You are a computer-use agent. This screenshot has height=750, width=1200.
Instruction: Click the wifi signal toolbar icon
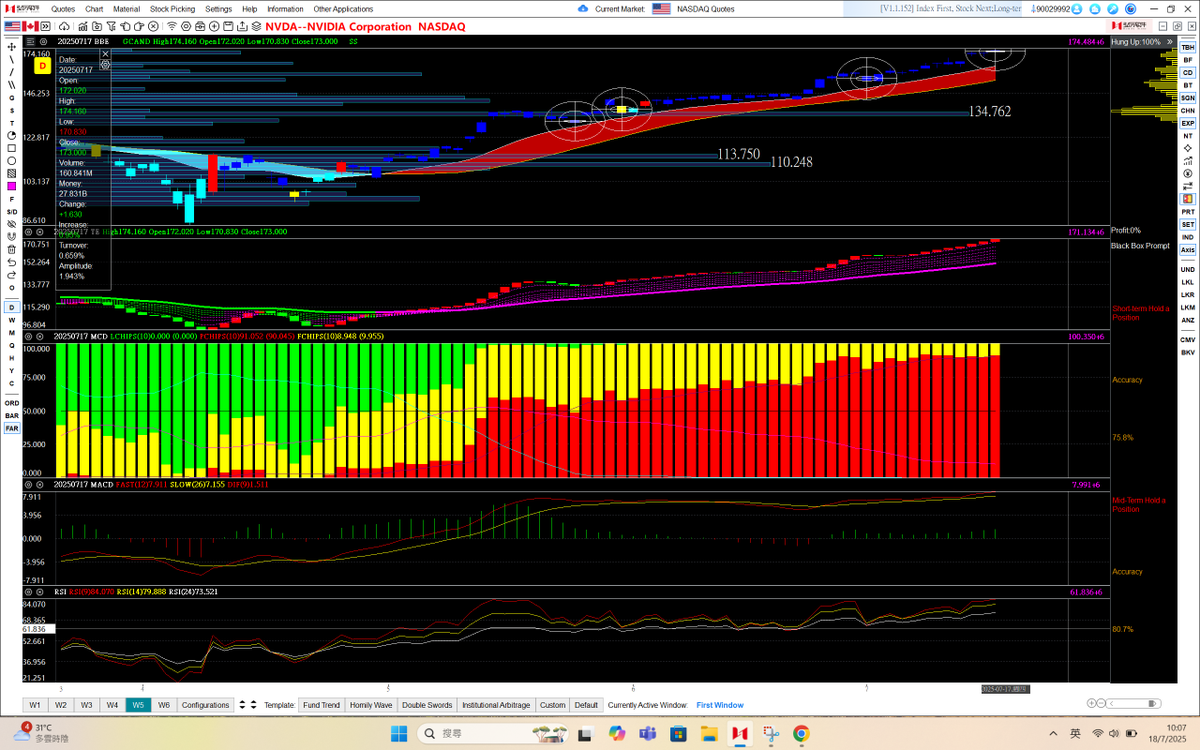tap(172, 26)
